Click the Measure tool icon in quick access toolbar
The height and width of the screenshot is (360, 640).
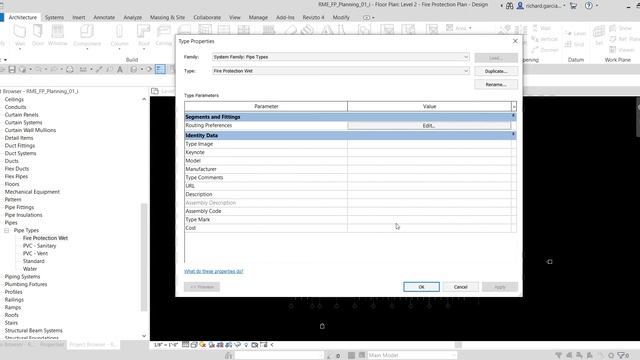pyautogui.click(x=83, y=70)
